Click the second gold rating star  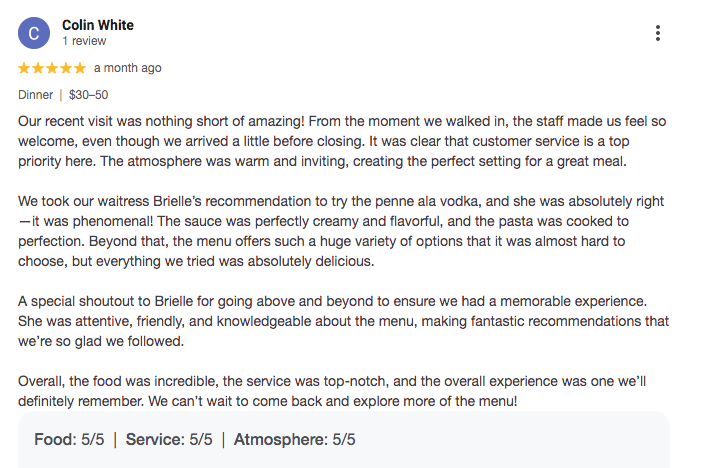[x=38, y=68]
